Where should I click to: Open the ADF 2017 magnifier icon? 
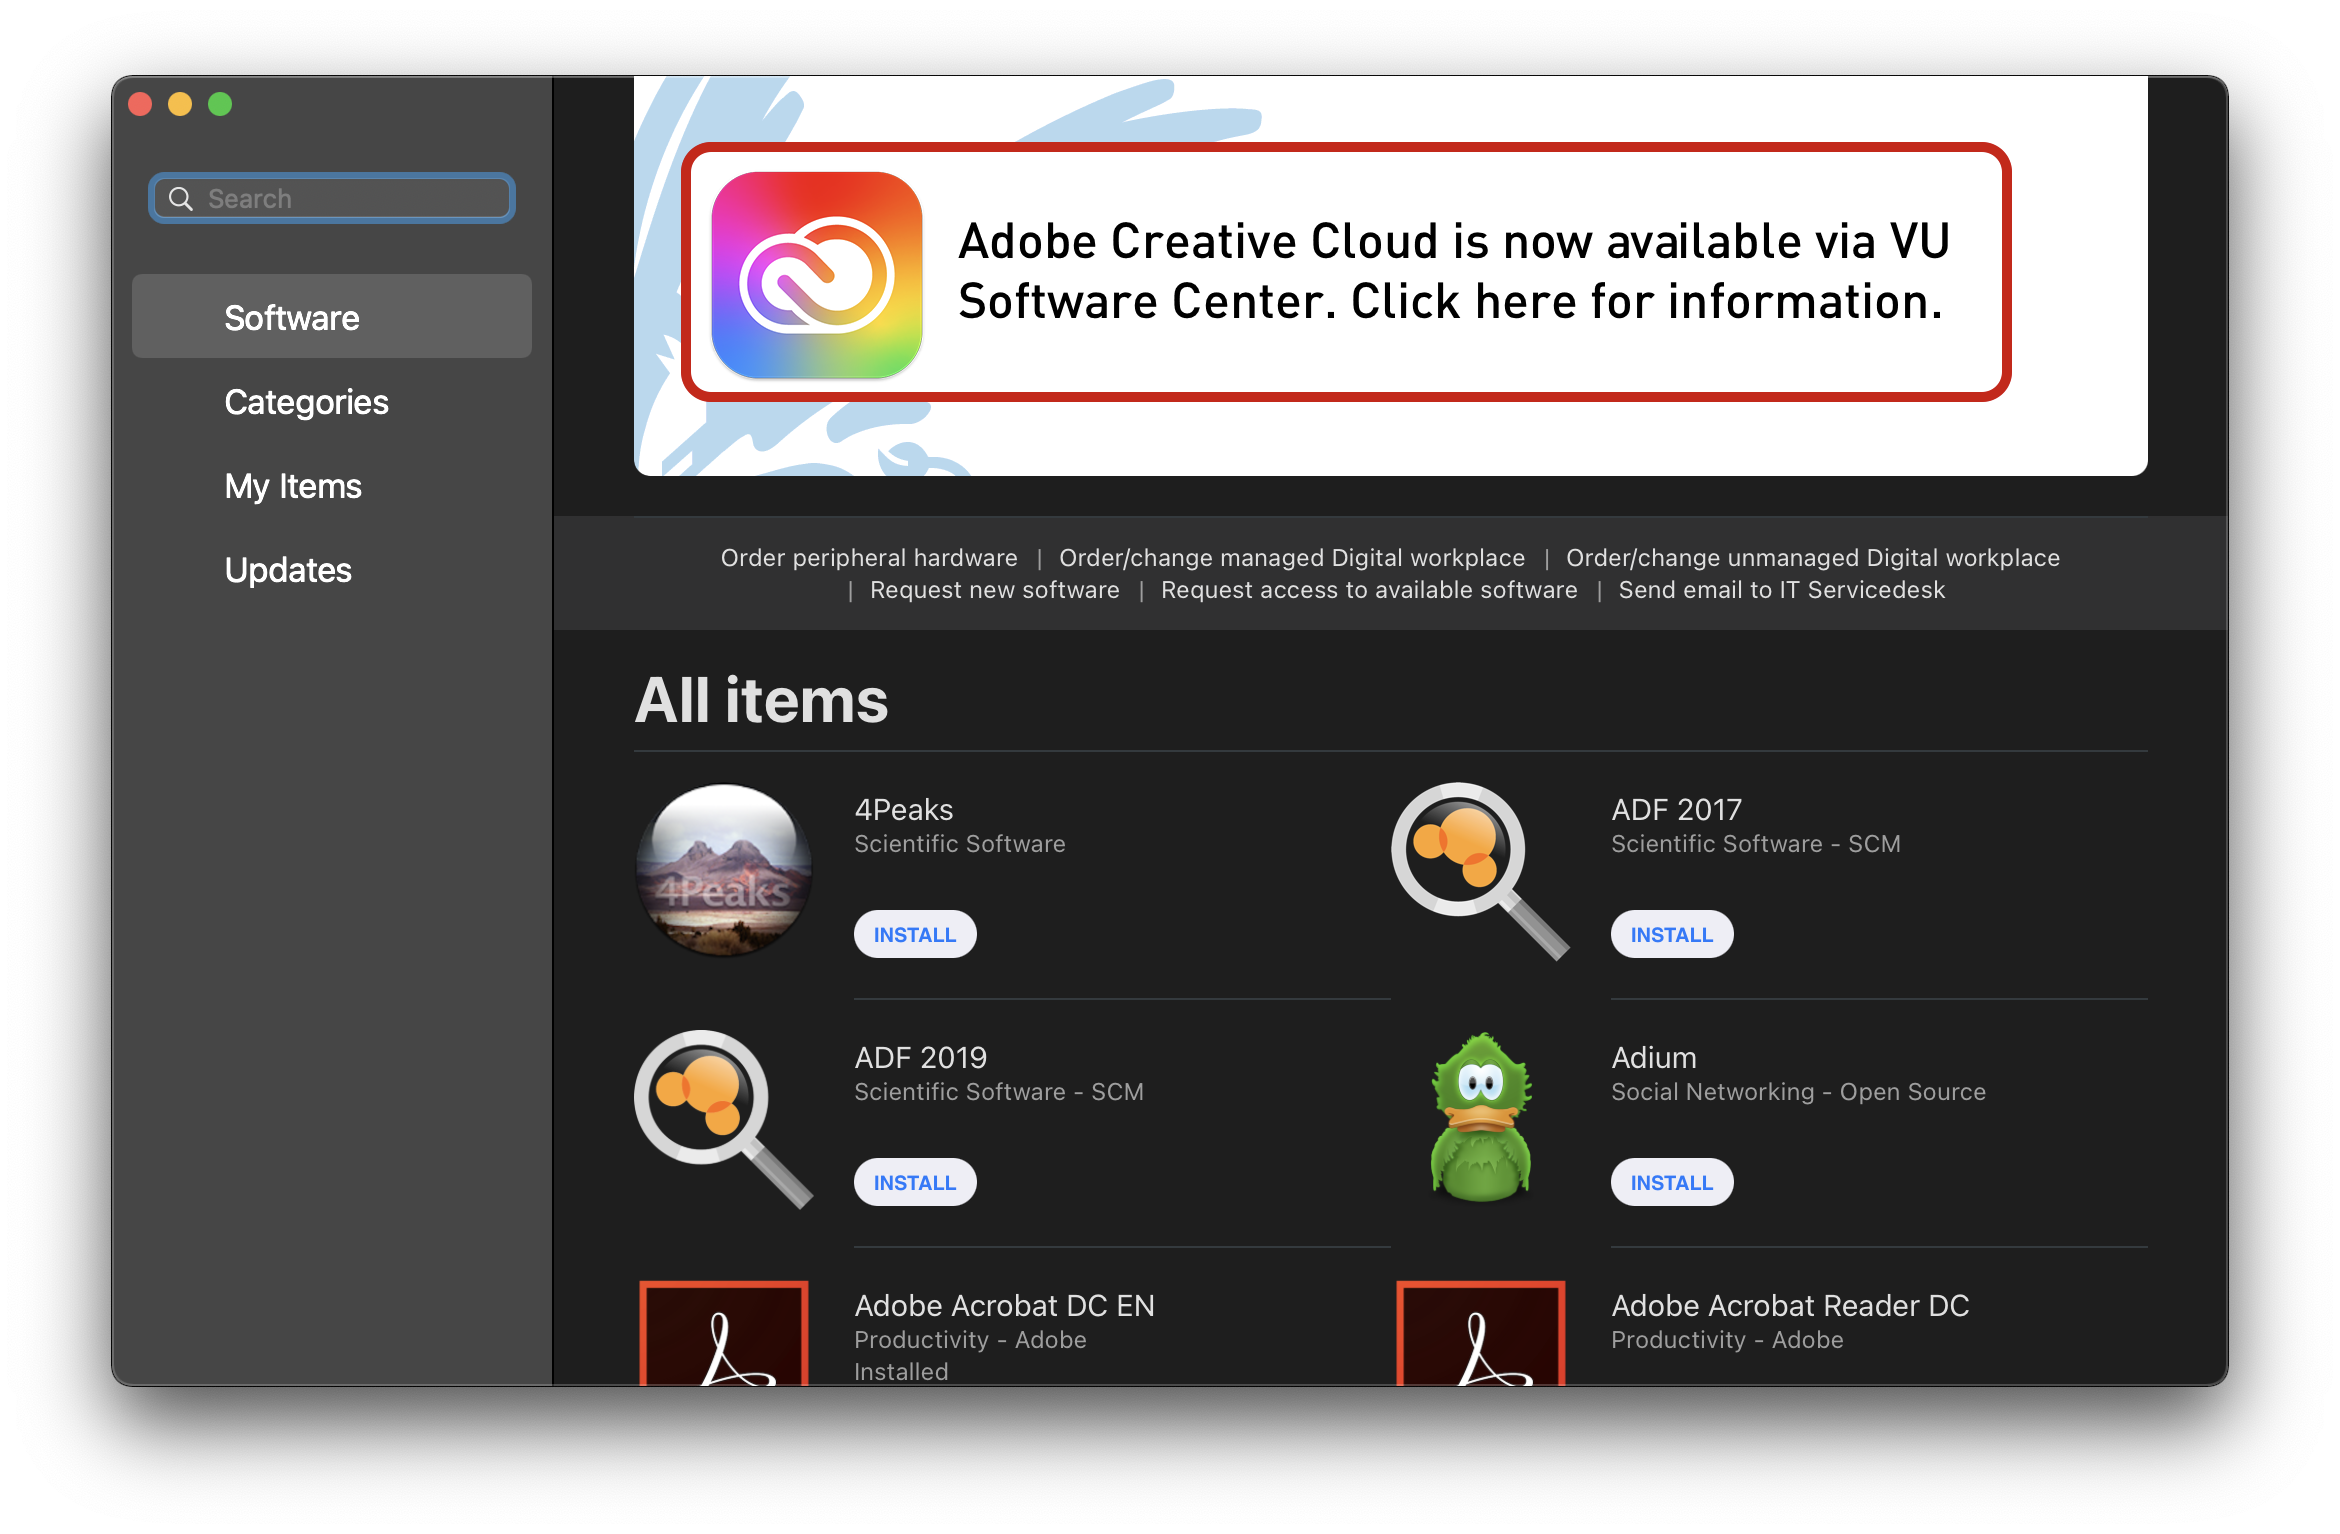tap(1480, 870)
